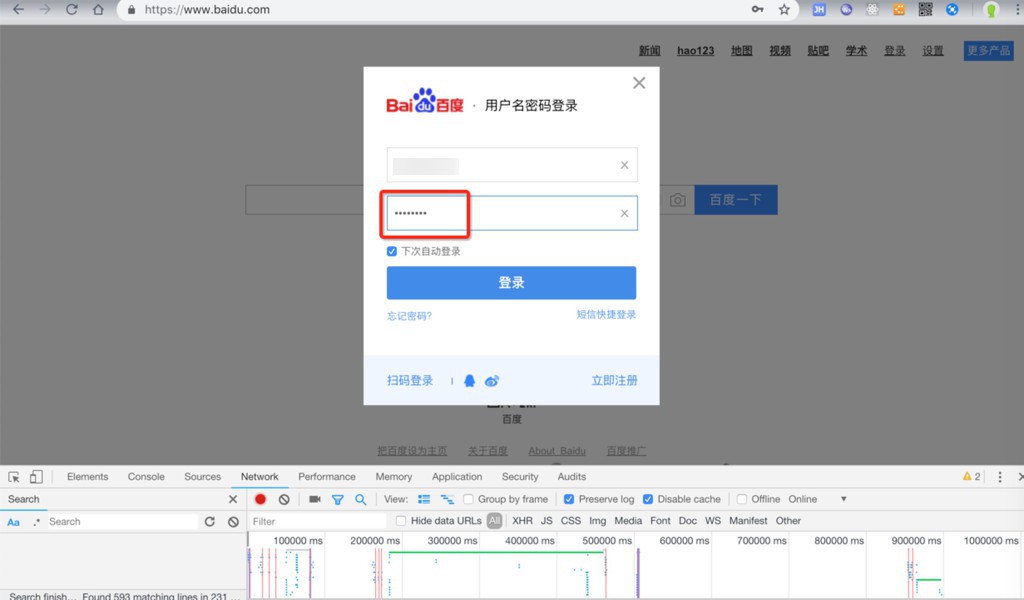1024x600 pixels.
Task: Show All request types filter
Action: tap(494, 521)
